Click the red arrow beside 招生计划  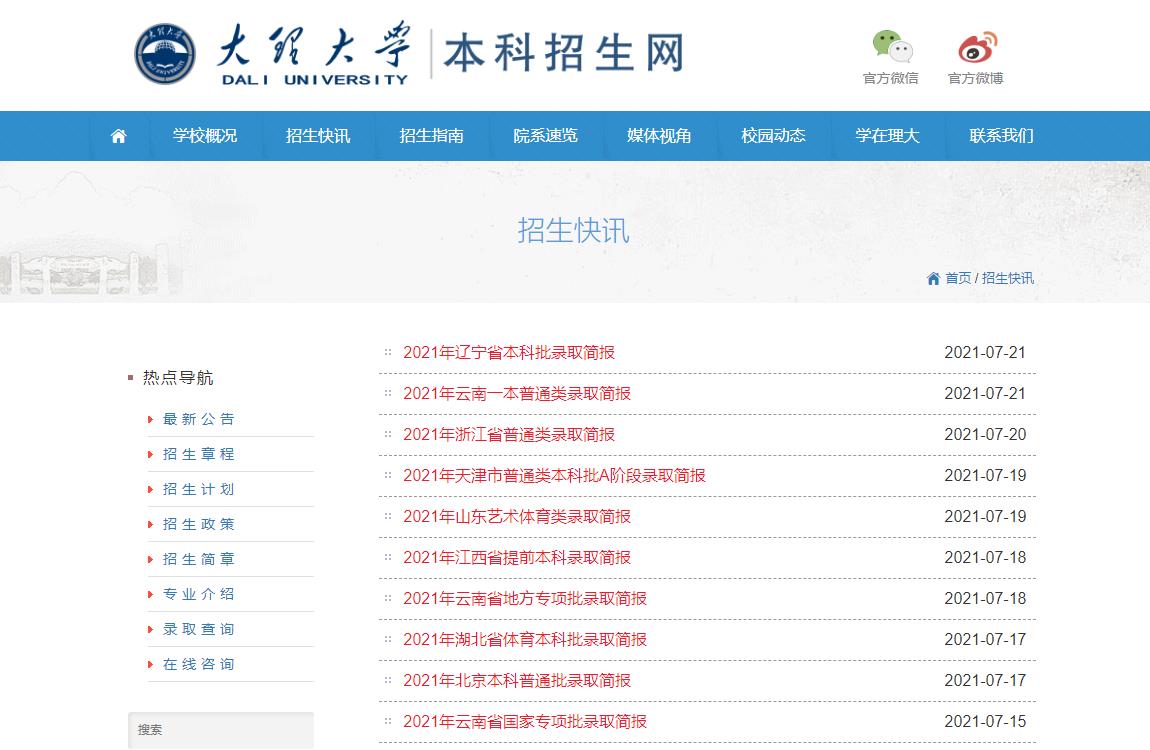tap(150, 490)
